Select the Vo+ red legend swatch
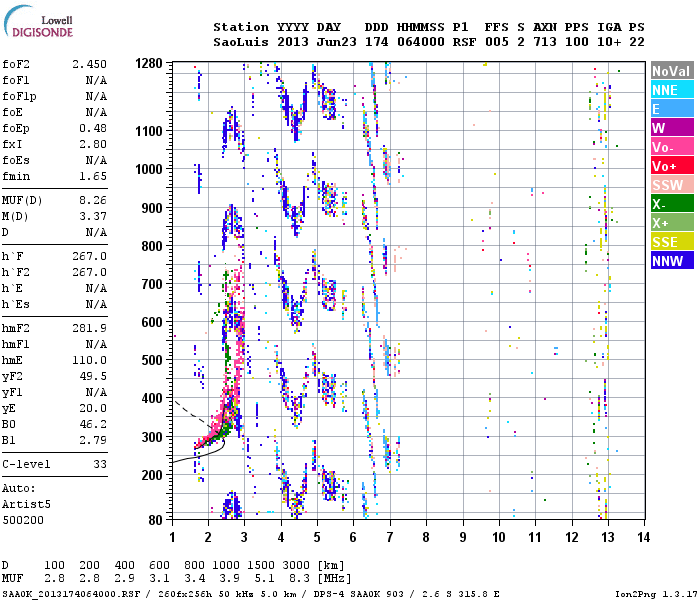 coord(672,166)
